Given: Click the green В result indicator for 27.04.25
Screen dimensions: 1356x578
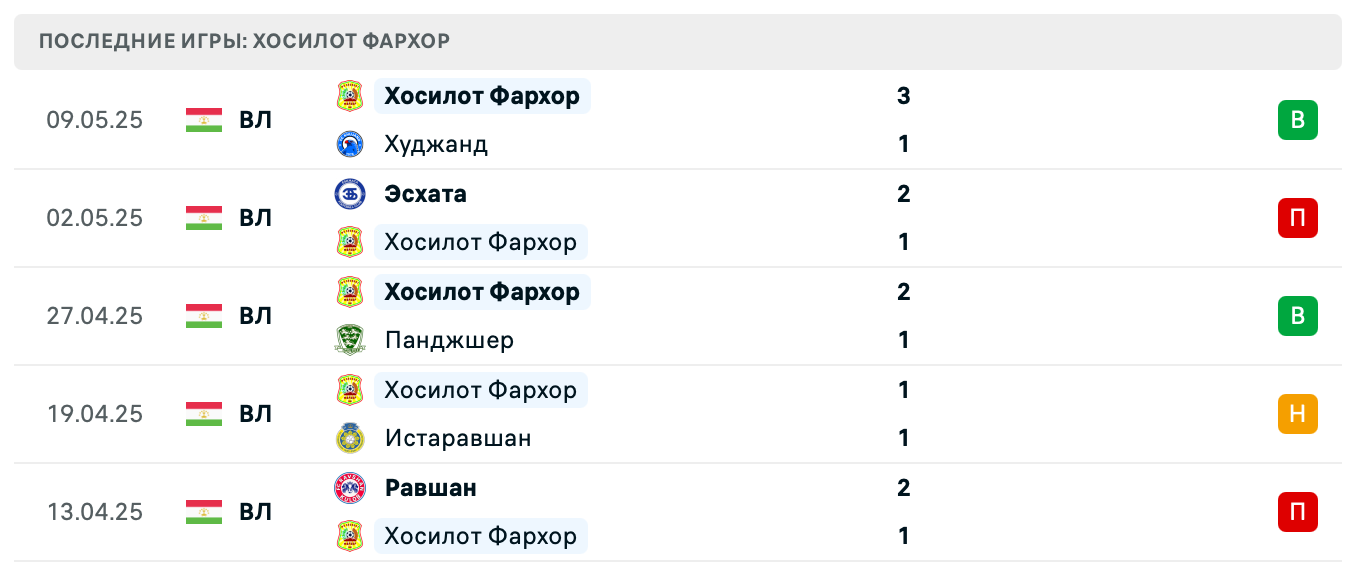Looking at the screenshot, I should (x=1299, y=316).
